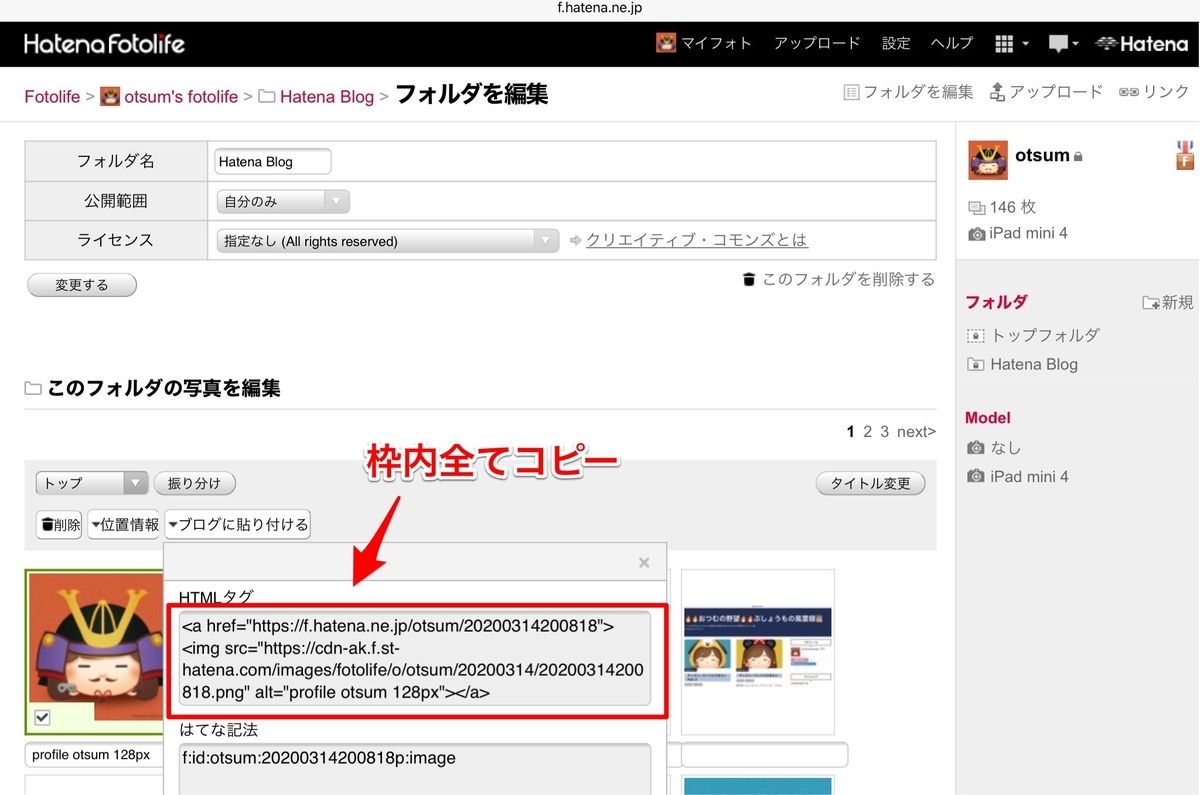Click the タイトル変更 button
The image size is (1200, 795).
pyautogui.click(x=871, y=483)
